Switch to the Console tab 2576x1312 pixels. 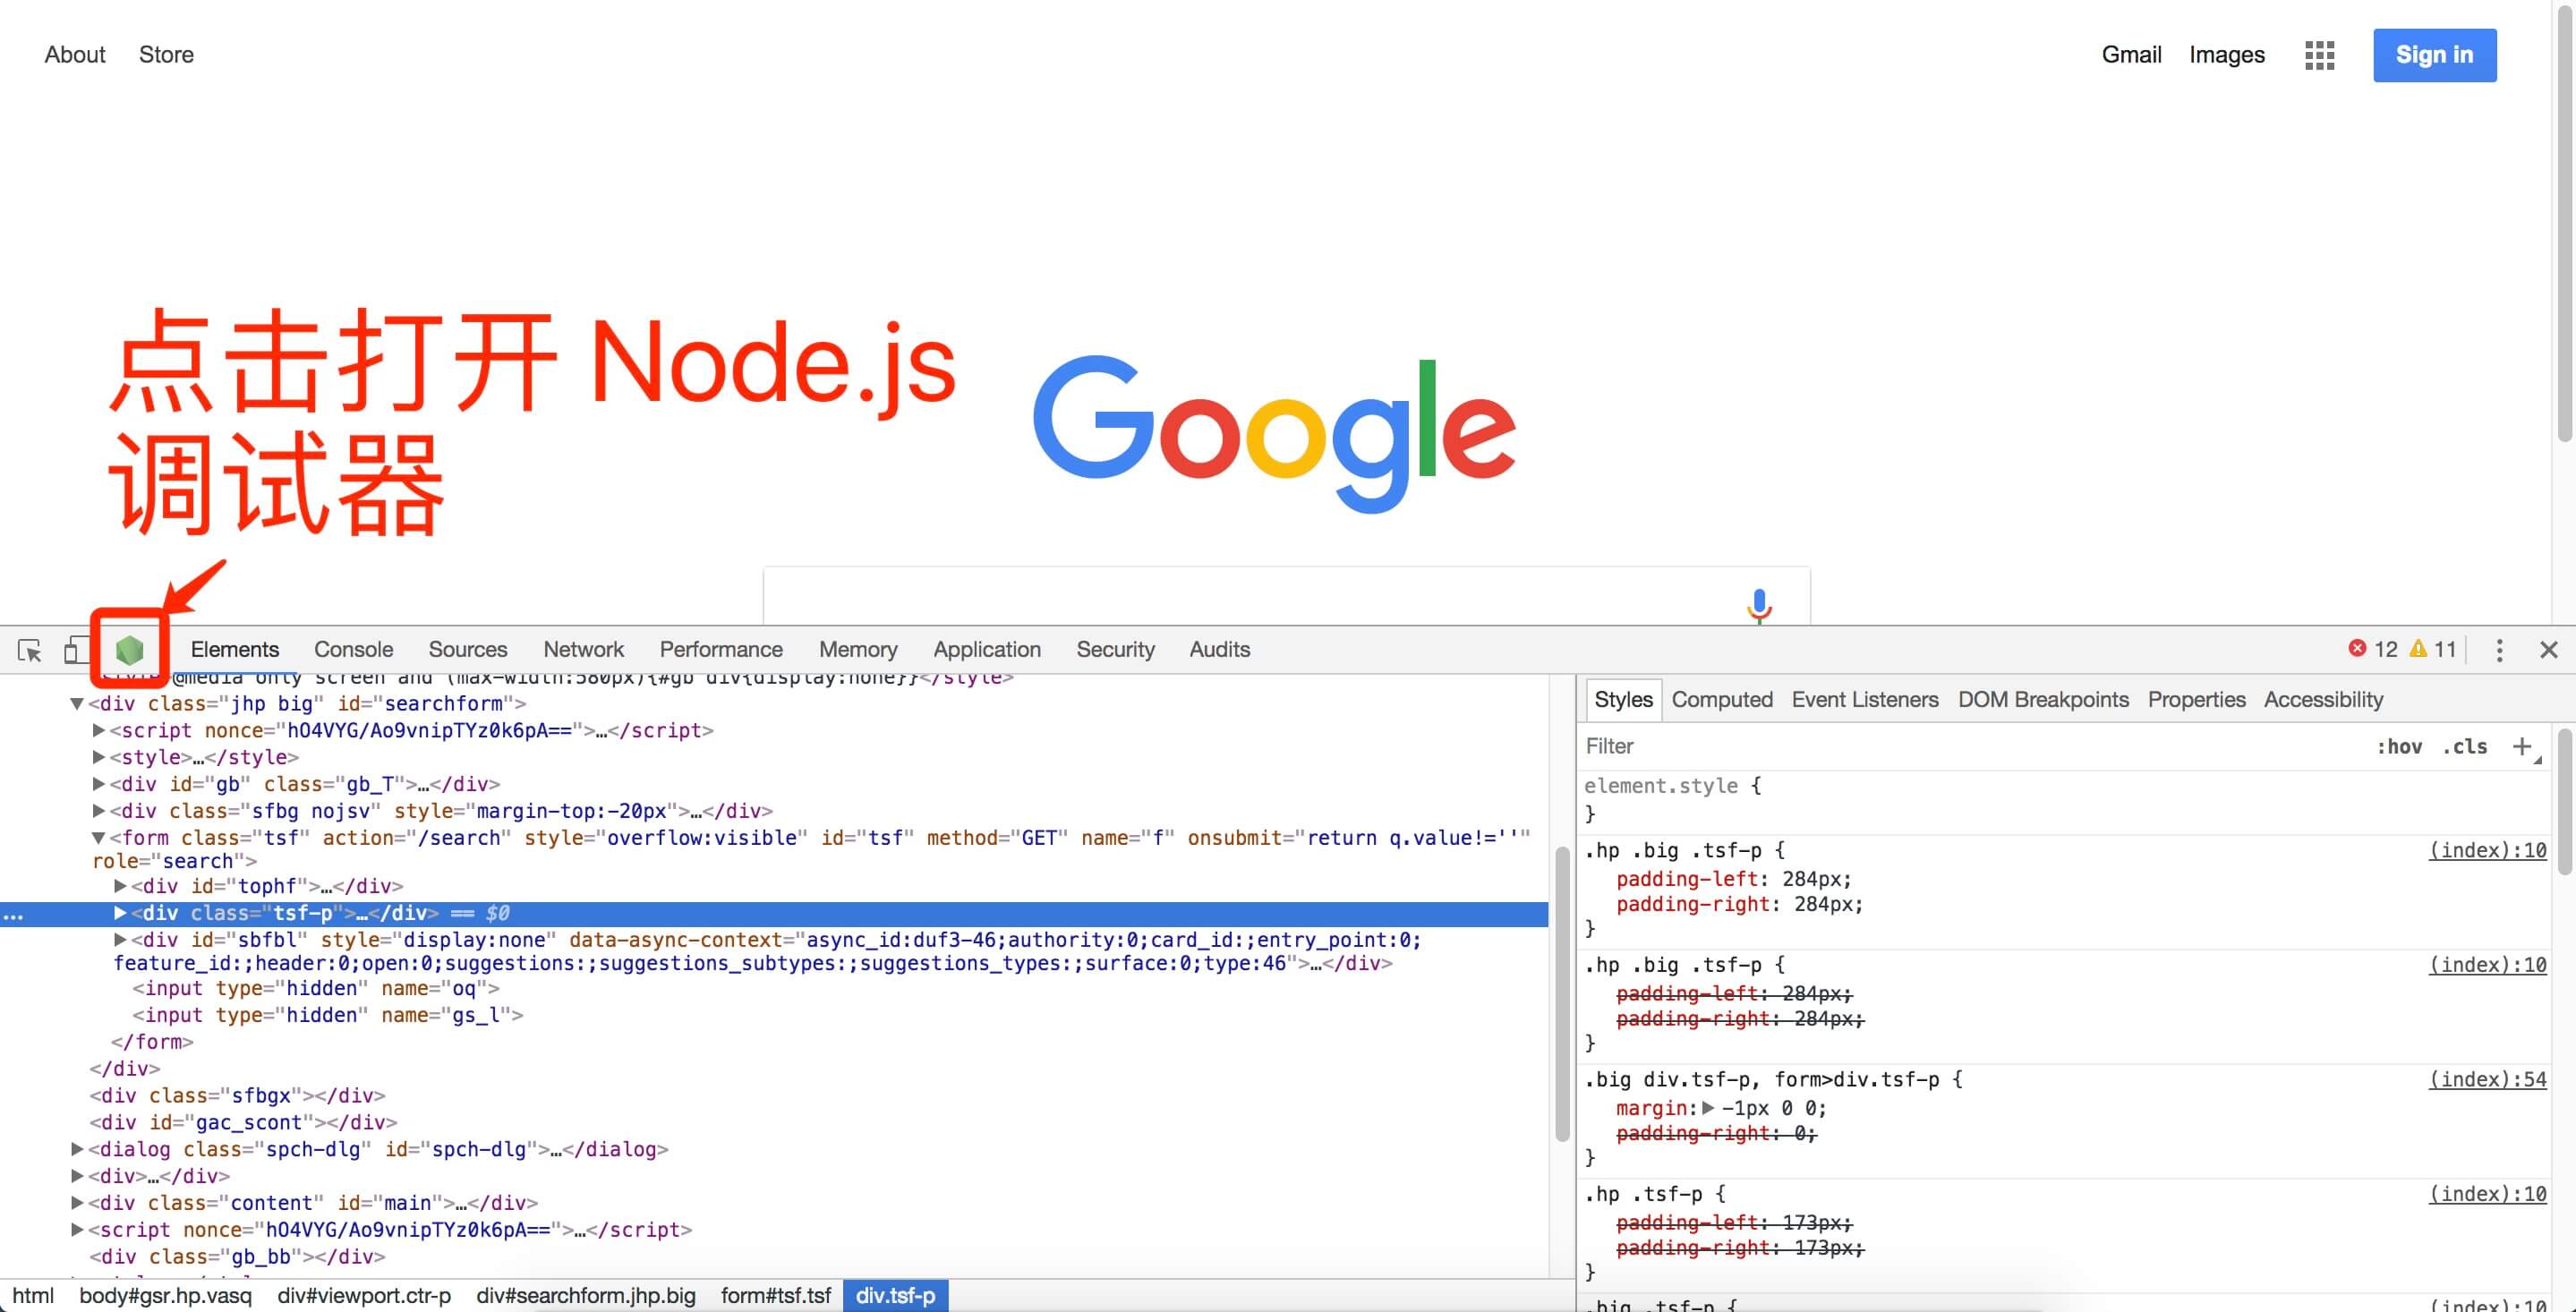pyautogui.click(x=353, y=650)
